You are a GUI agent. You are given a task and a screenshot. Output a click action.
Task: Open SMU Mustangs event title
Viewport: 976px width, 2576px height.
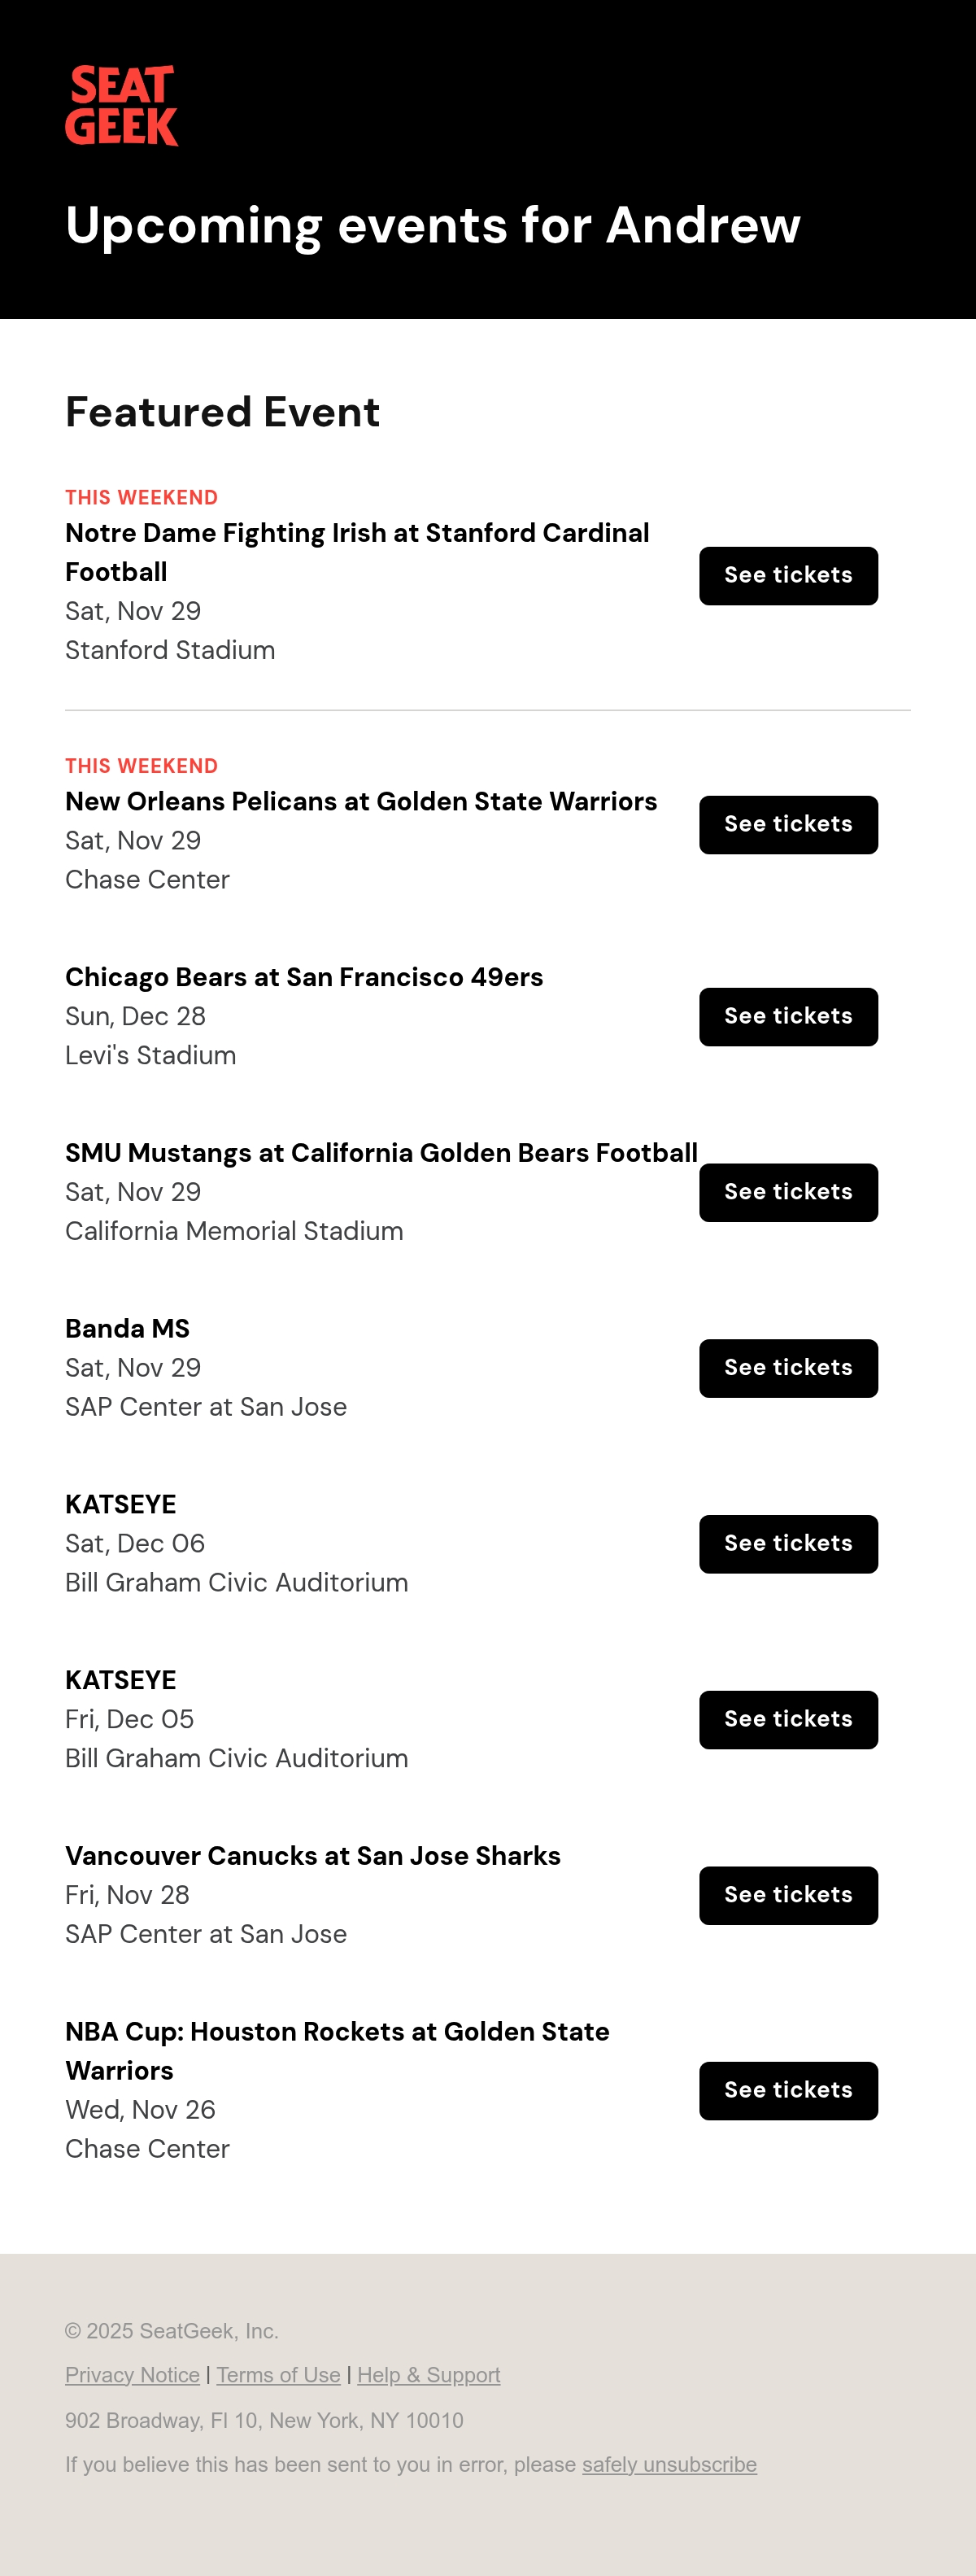coord(381,1153)
